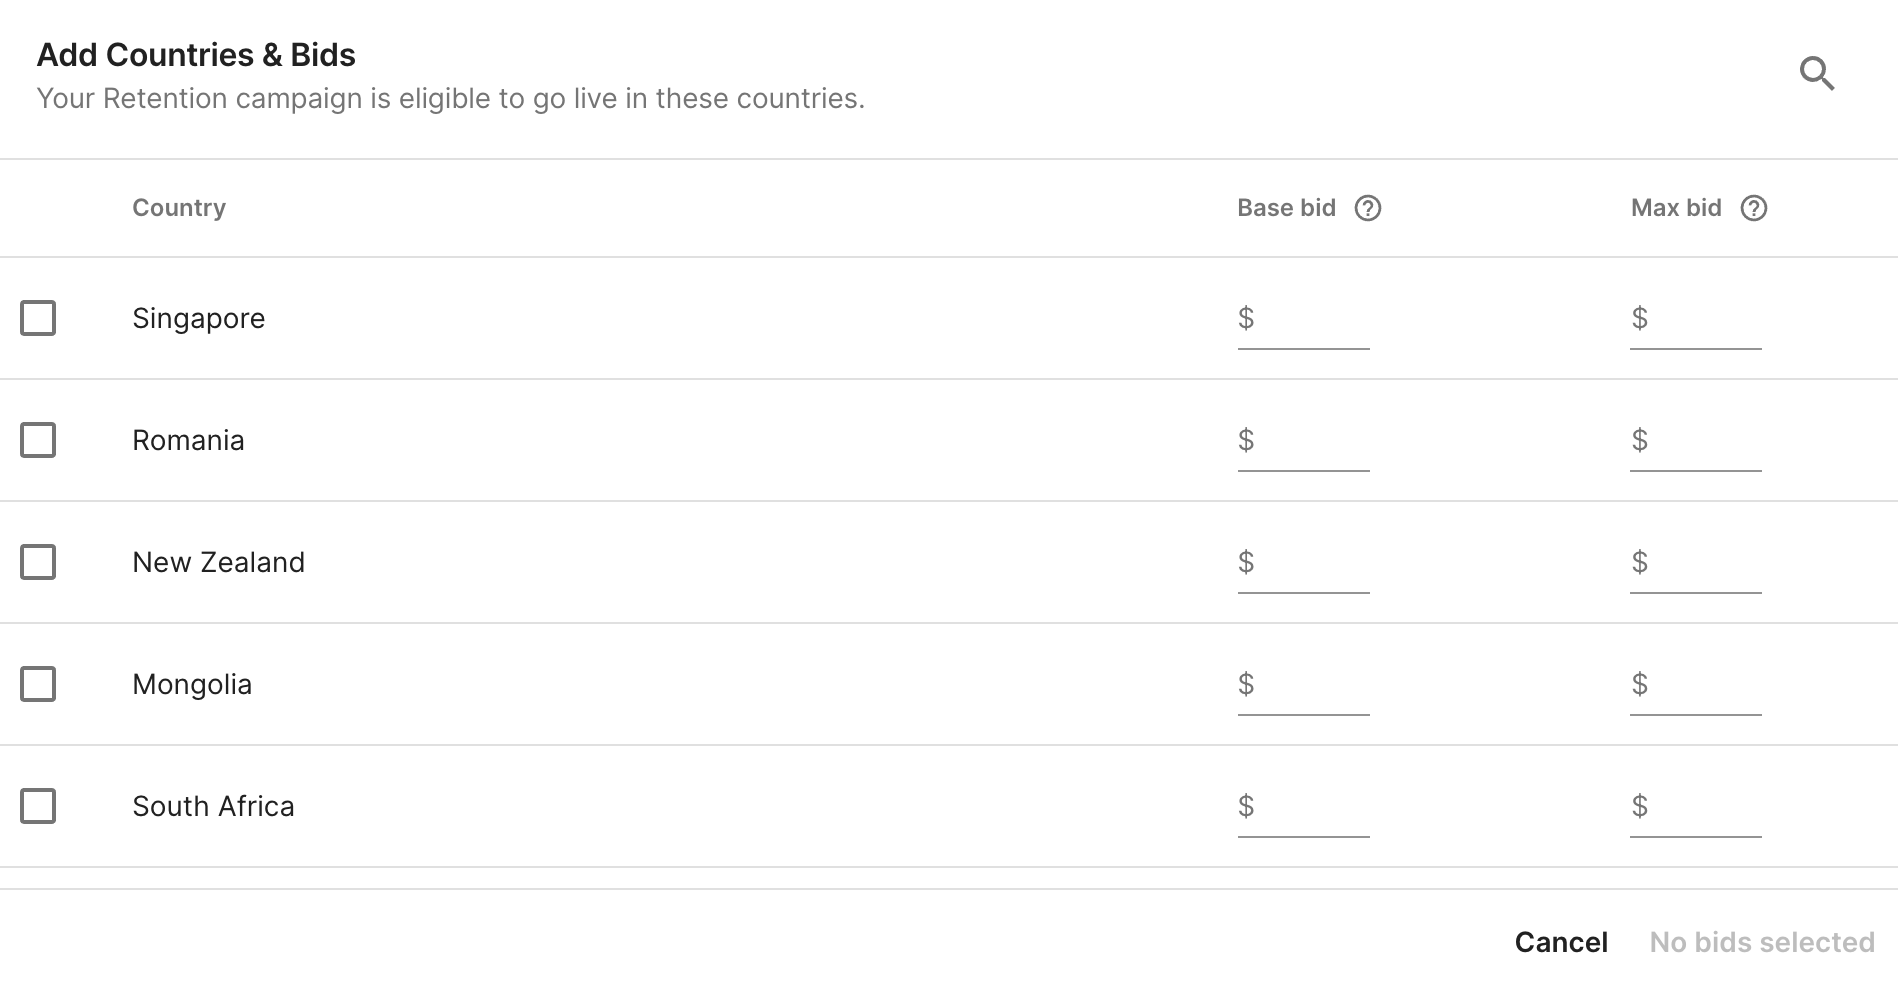Click Mongolia base bid input
The width and height of the screenshot is (1898, 982).
pyautogui.click(x=1310, y=685)
